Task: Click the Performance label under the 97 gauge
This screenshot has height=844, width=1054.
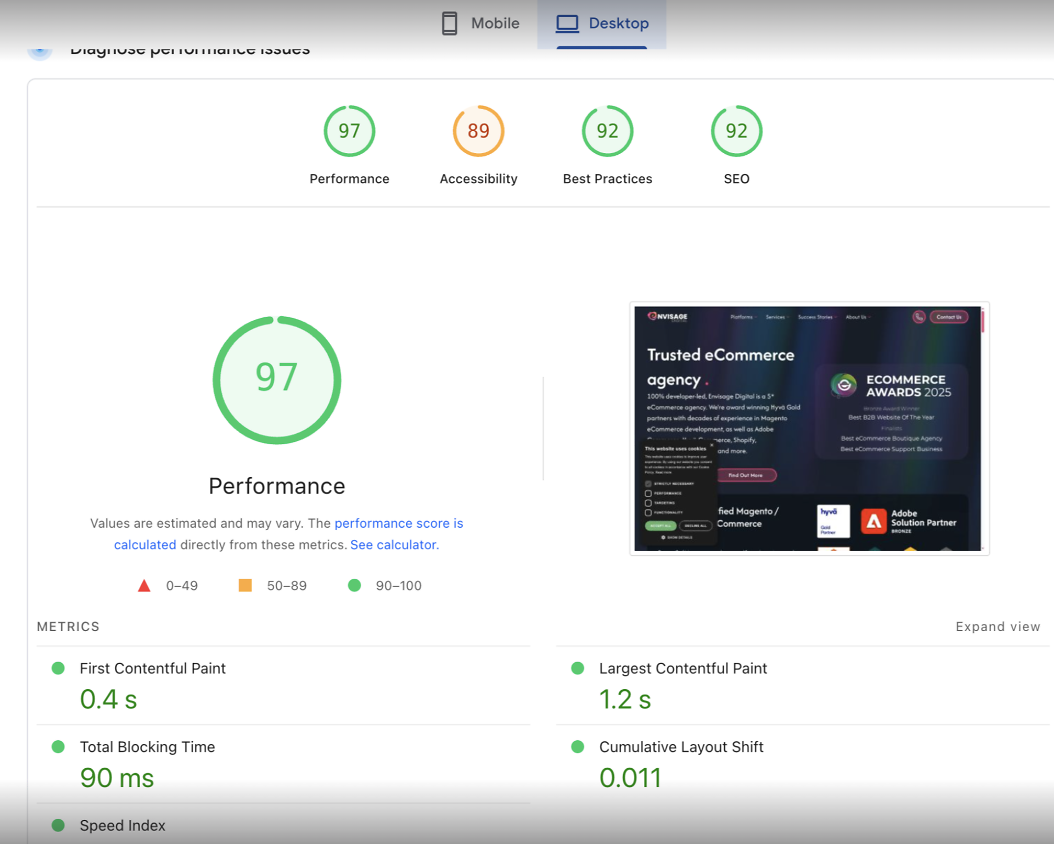Action: (x=350, y=179)
